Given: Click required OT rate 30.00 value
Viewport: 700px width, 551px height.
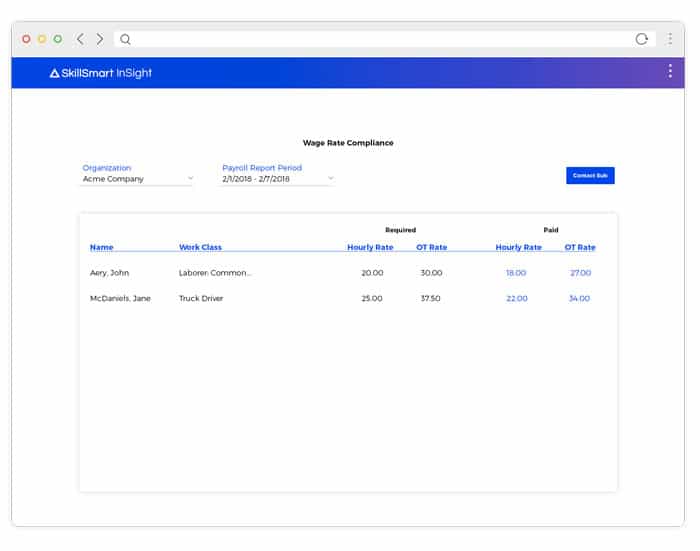Looking at the screenshot, I should pyautogui.click(x=431, y=273).
